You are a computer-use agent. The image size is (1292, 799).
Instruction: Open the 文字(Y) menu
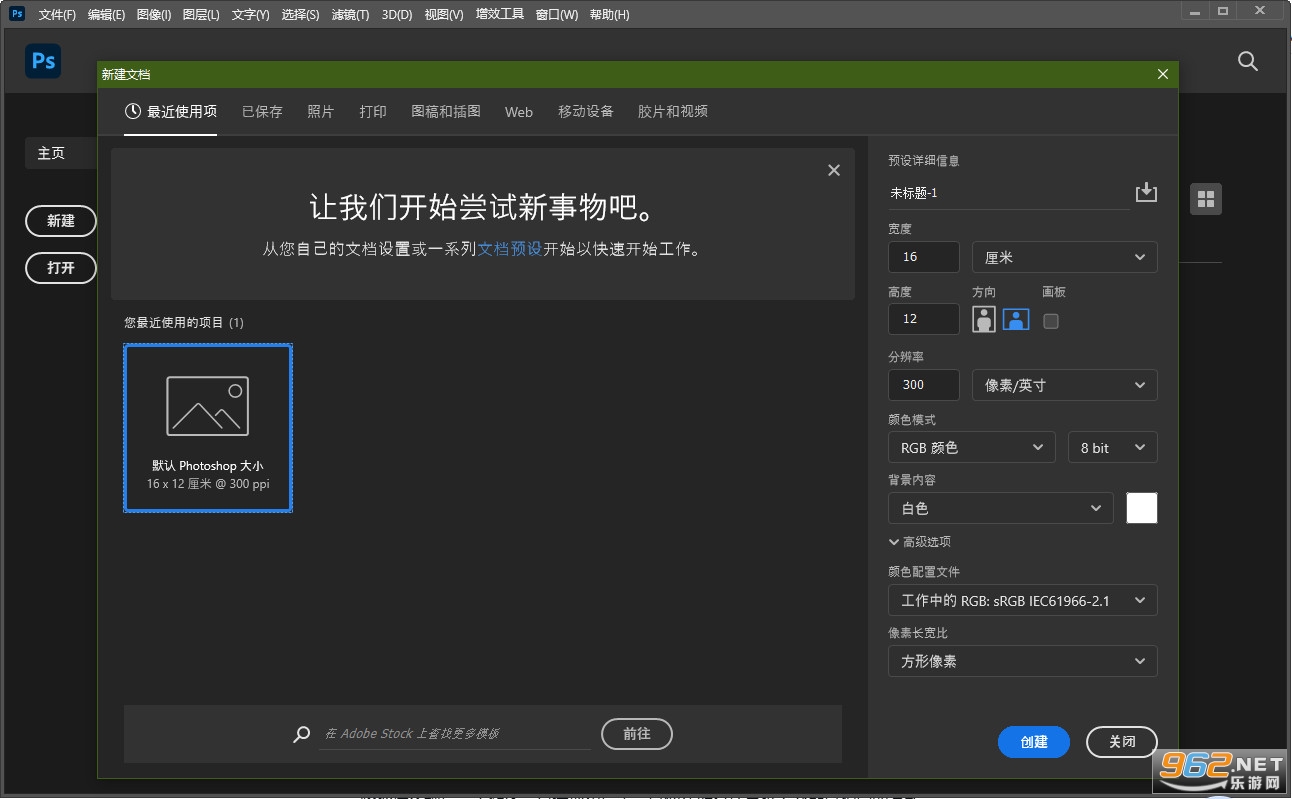coord(250,14)
